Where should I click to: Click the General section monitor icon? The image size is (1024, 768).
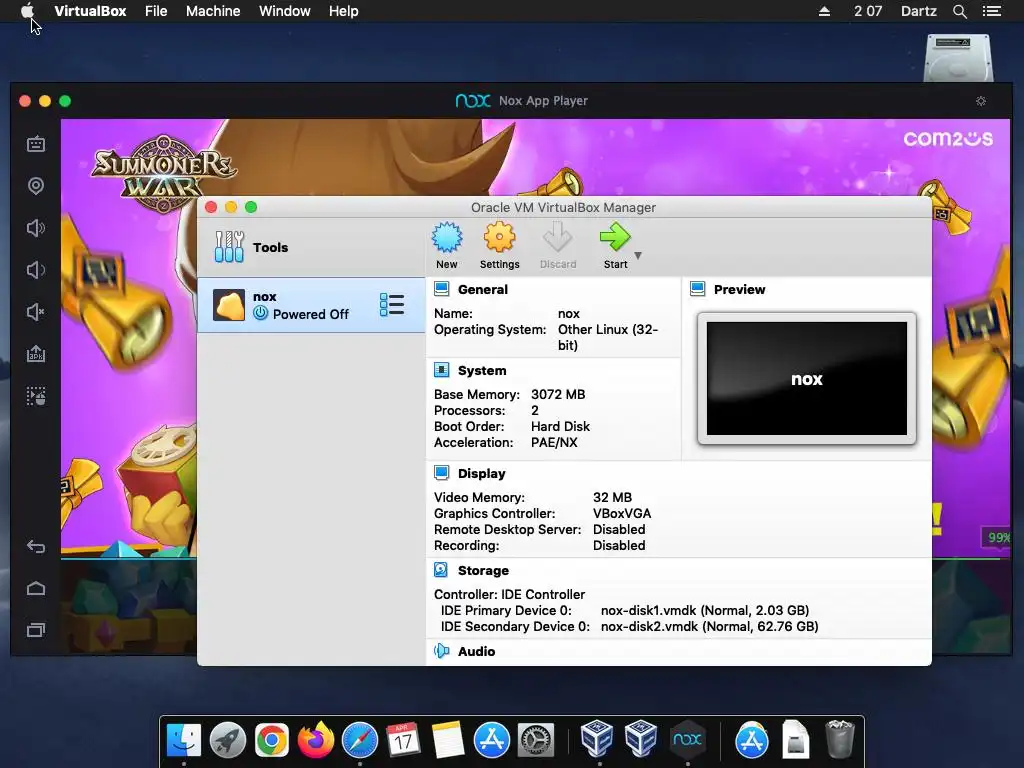click(x=441, y=289)
